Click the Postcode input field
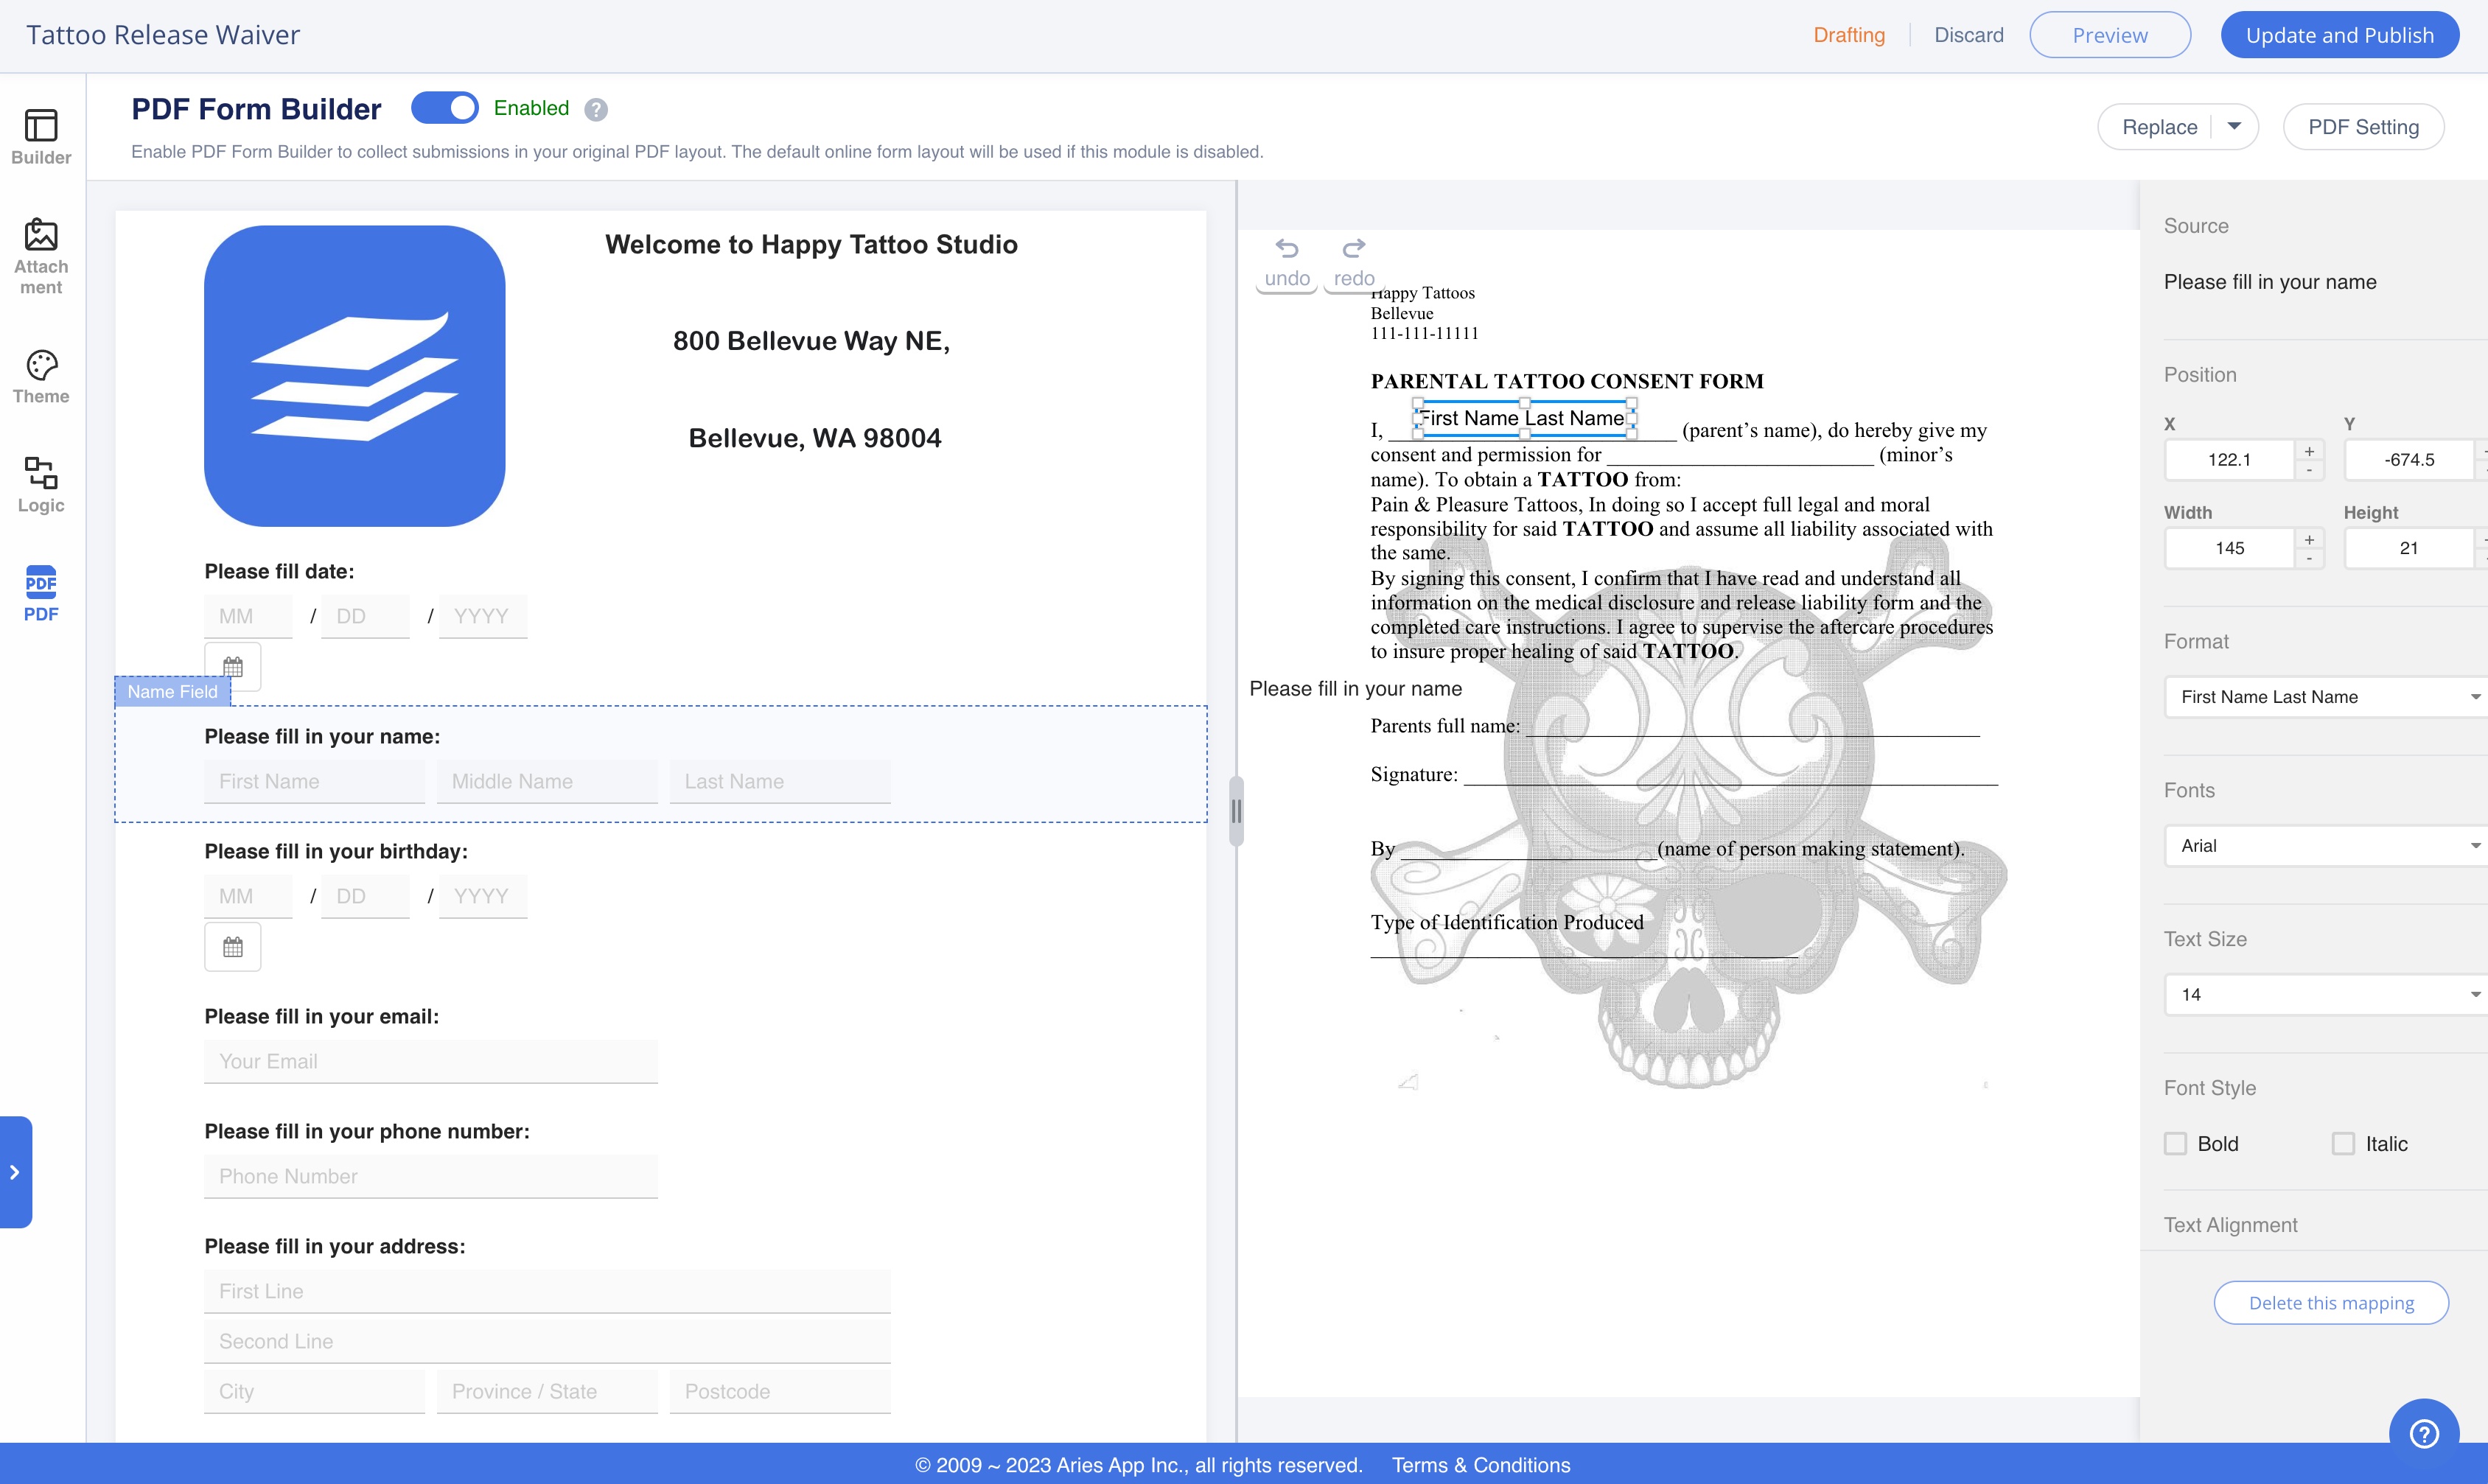The image size is (2488, 1484). (780, 1392)
